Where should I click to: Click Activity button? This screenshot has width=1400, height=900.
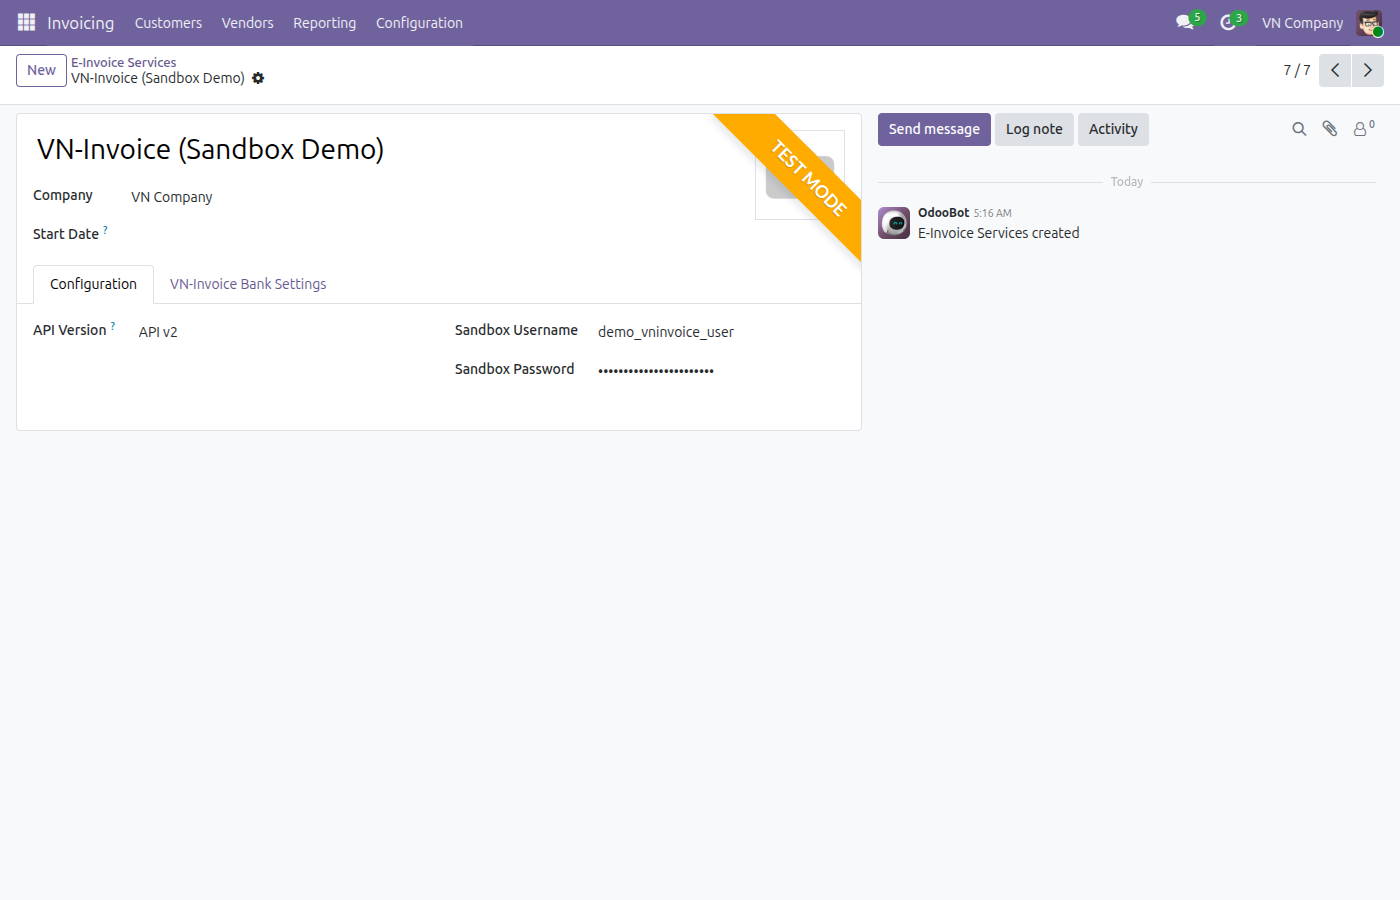pyautogui.click(x=1113, y=129)
